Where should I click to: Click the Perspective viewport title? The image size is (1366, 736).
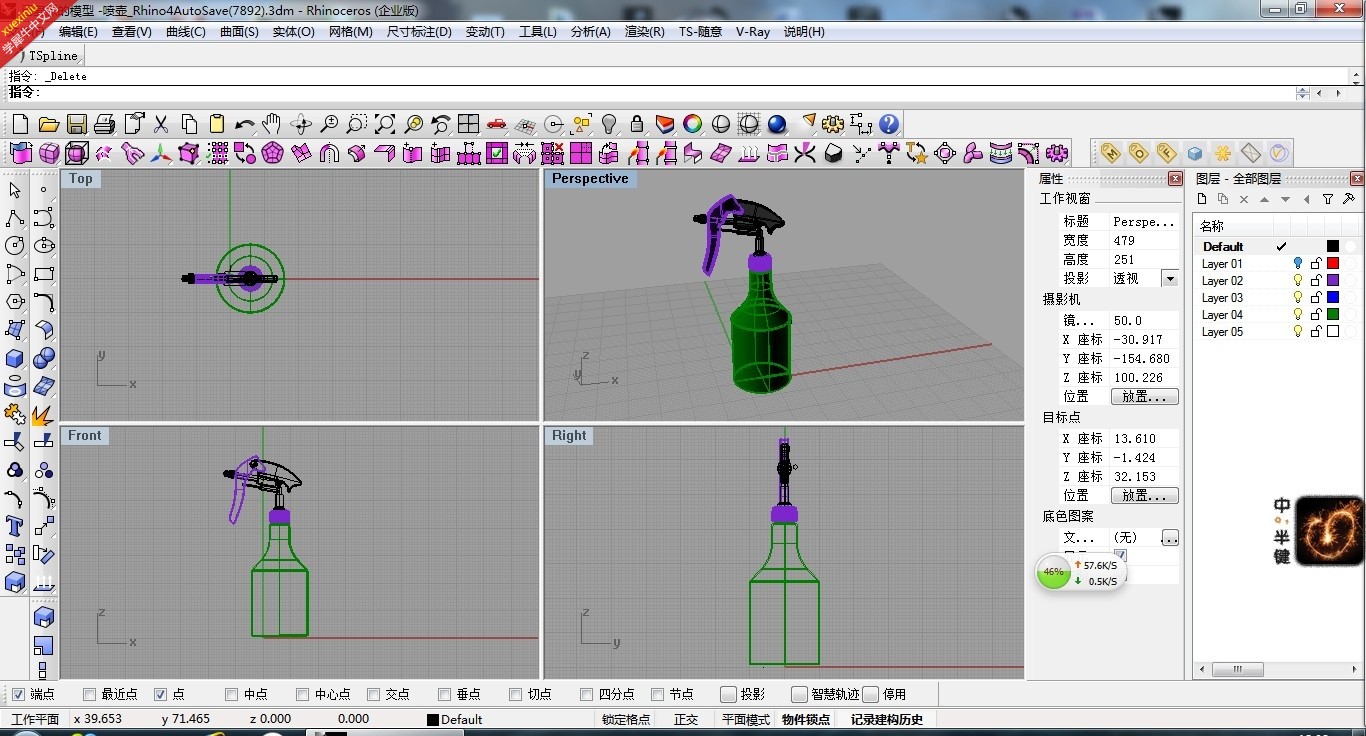[x=590, y=179]
